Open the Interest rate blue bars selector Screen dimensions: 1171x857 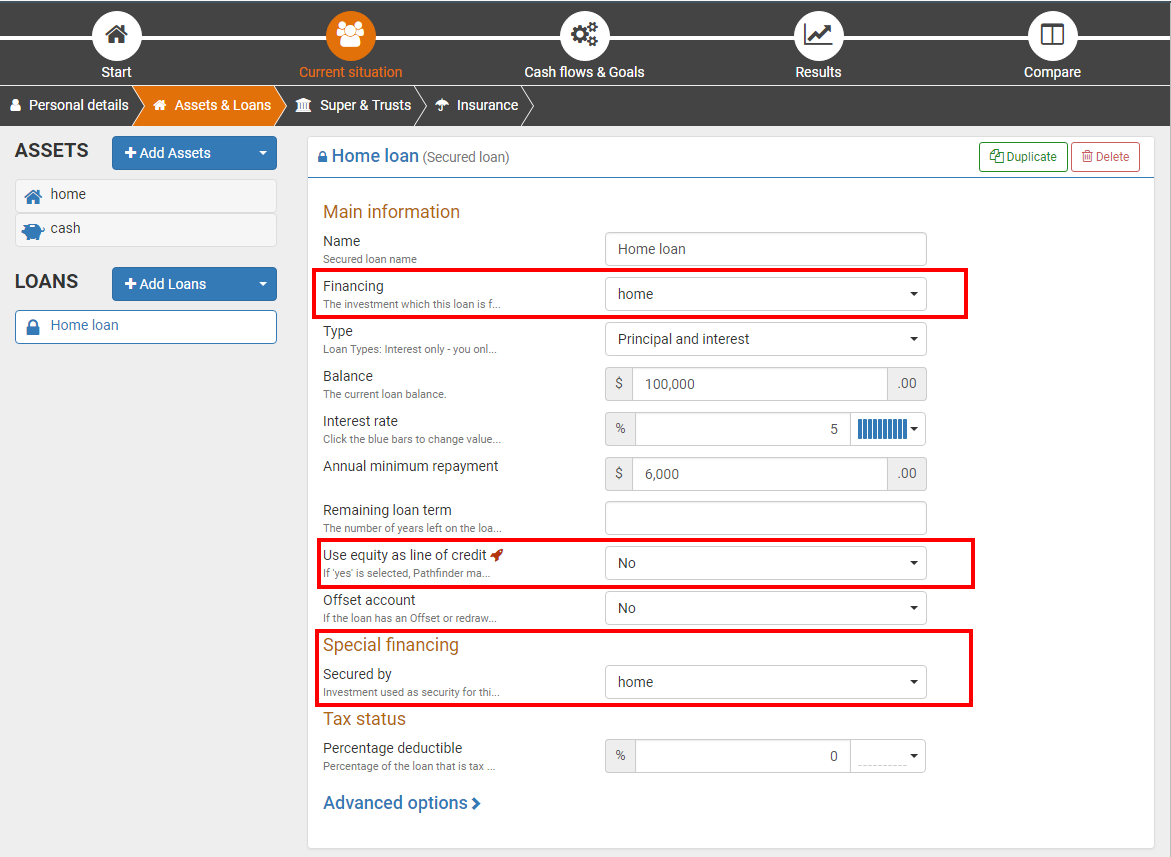[x=887, y=429]
